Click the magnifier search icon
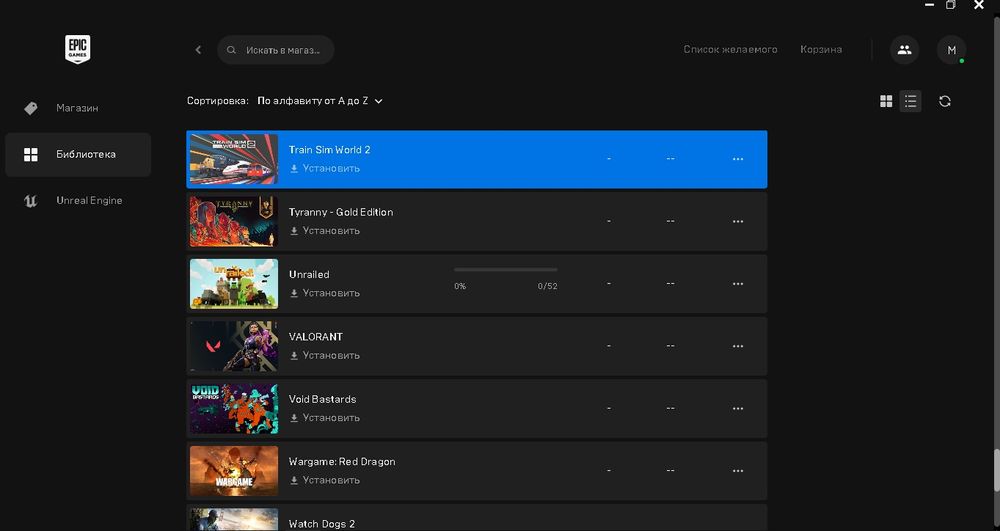This screenshot has height=531, width=1000. [x=232, y=50]
